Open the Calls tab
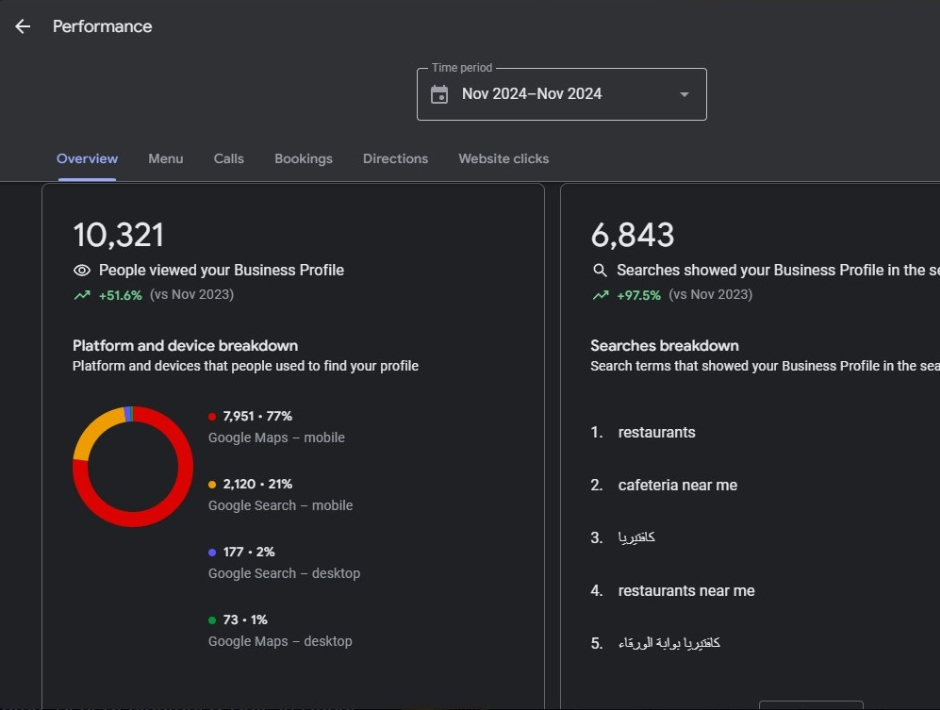The image size is (940, 710). click(x=228, y=159)
